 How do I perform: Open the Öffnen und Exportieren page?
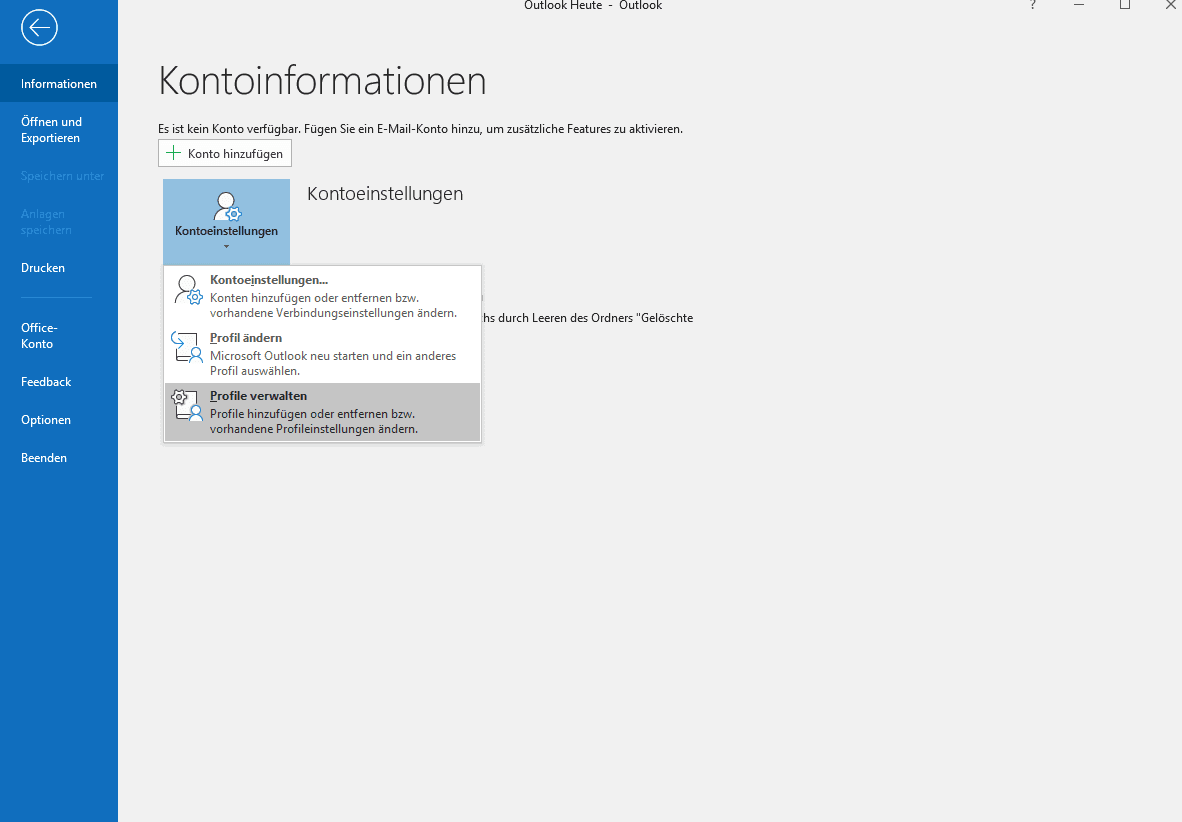pyautogui.click(x=59, y=130)
